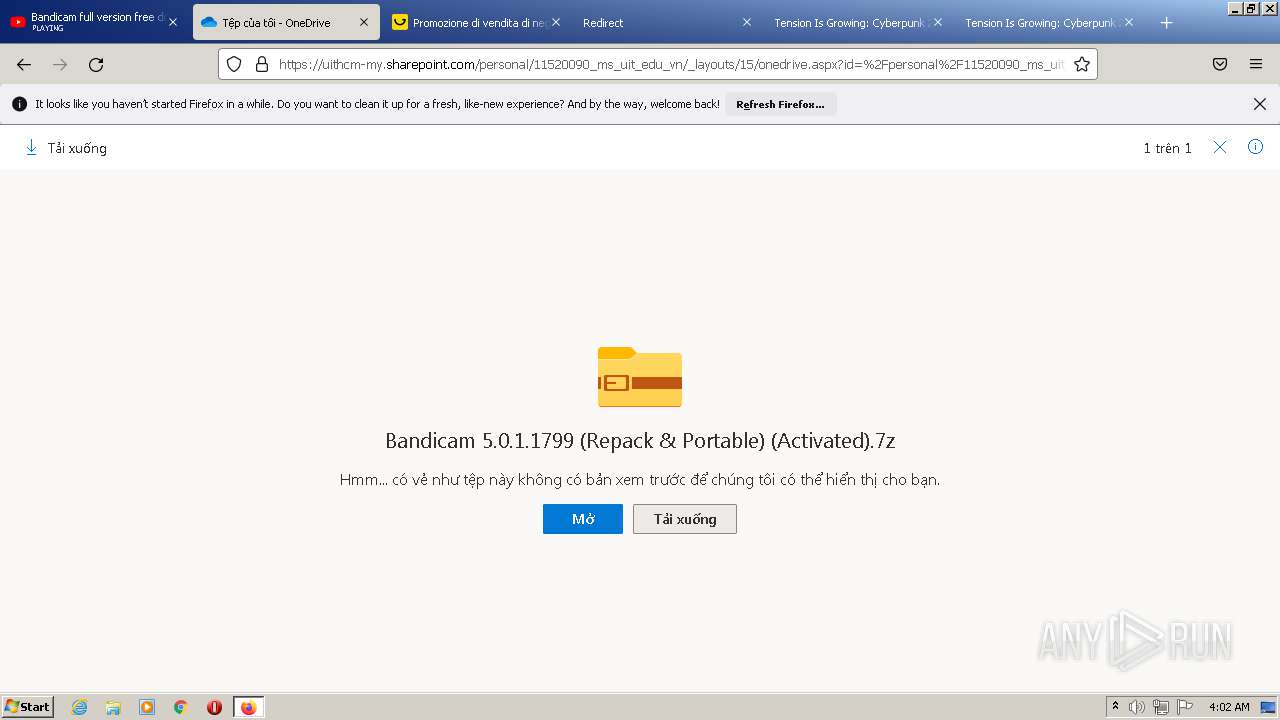Open the file details info icon
Image resolution: width=1280 pixels, height=720 pixels.
coord(1256,147)
